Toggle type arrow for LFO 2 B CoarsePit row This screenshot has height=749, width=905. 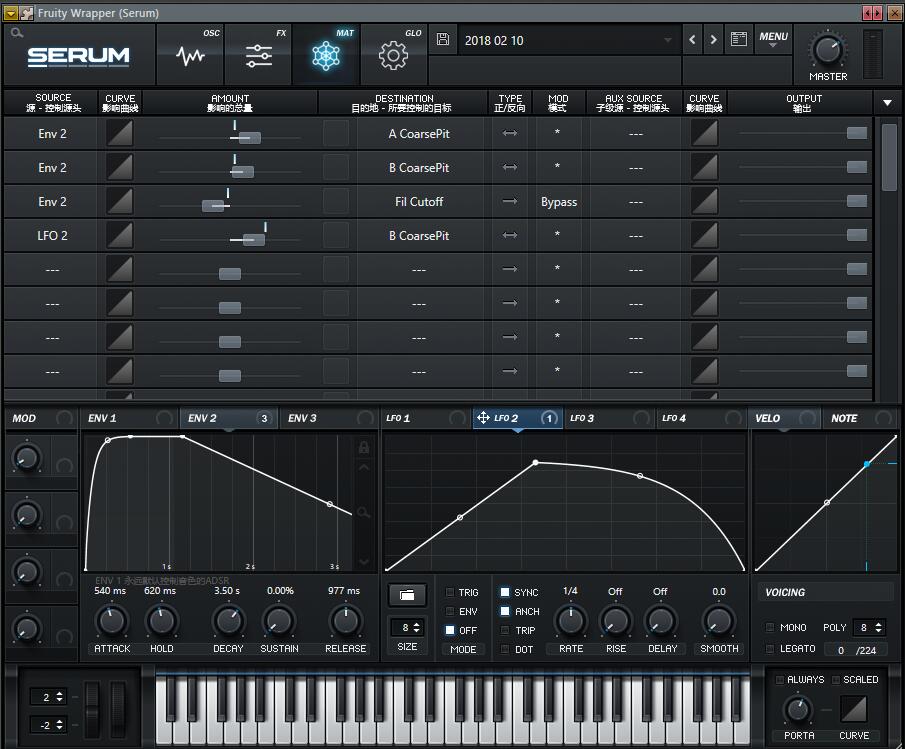pos(510,235)
